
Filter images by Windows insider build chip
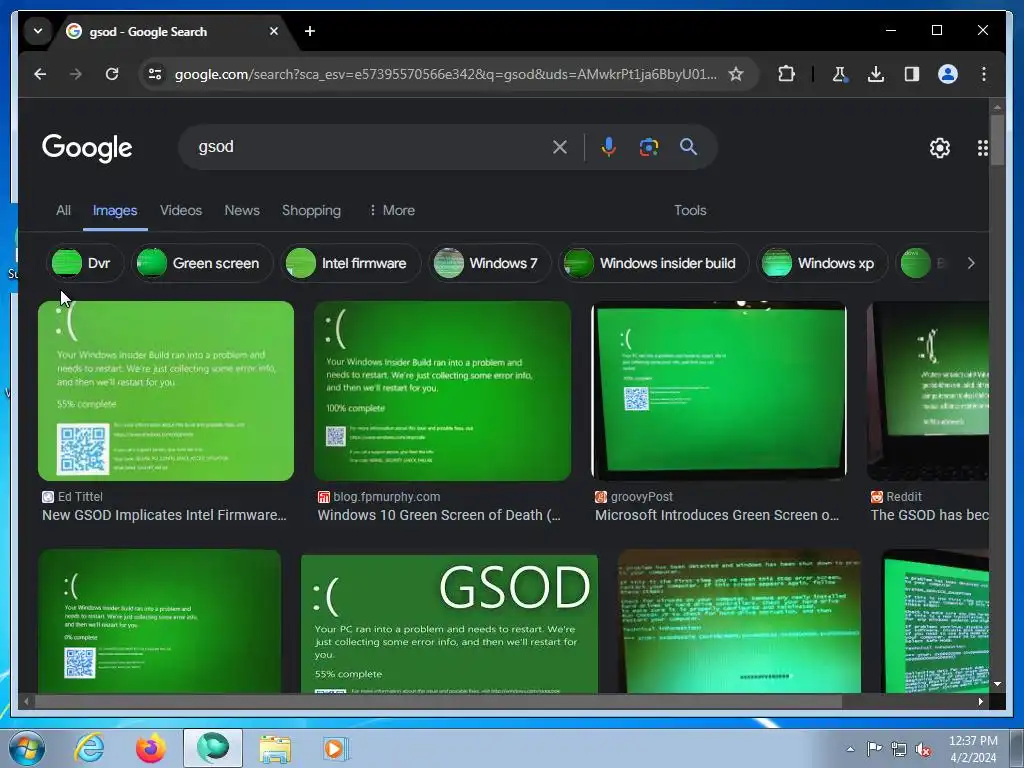click(x=654, y=263)
